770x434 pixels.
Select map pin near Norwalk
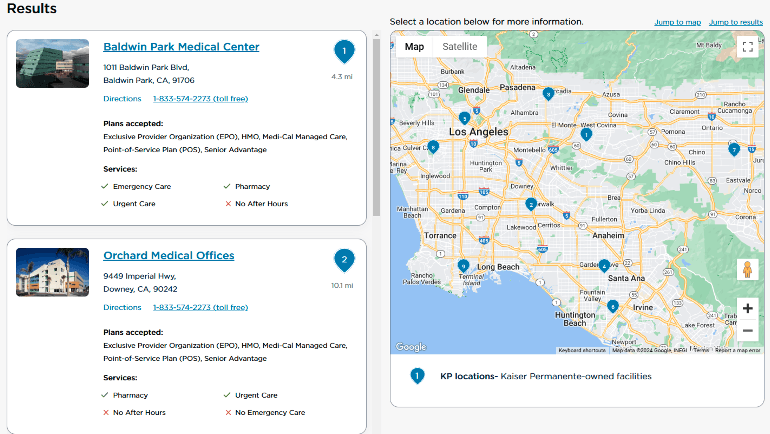click(x=530, y=204)
